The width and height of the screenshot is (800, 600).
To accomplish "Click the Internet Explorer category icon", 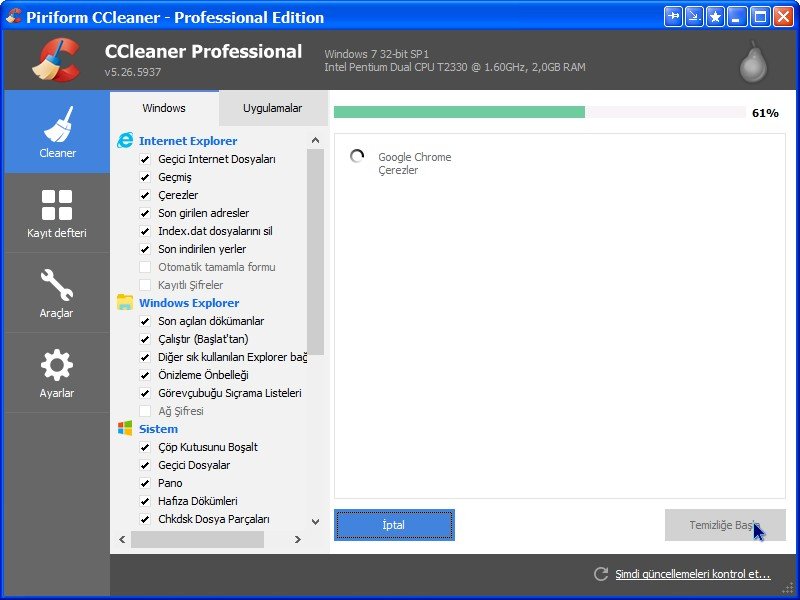I will [x=125, y=140].
